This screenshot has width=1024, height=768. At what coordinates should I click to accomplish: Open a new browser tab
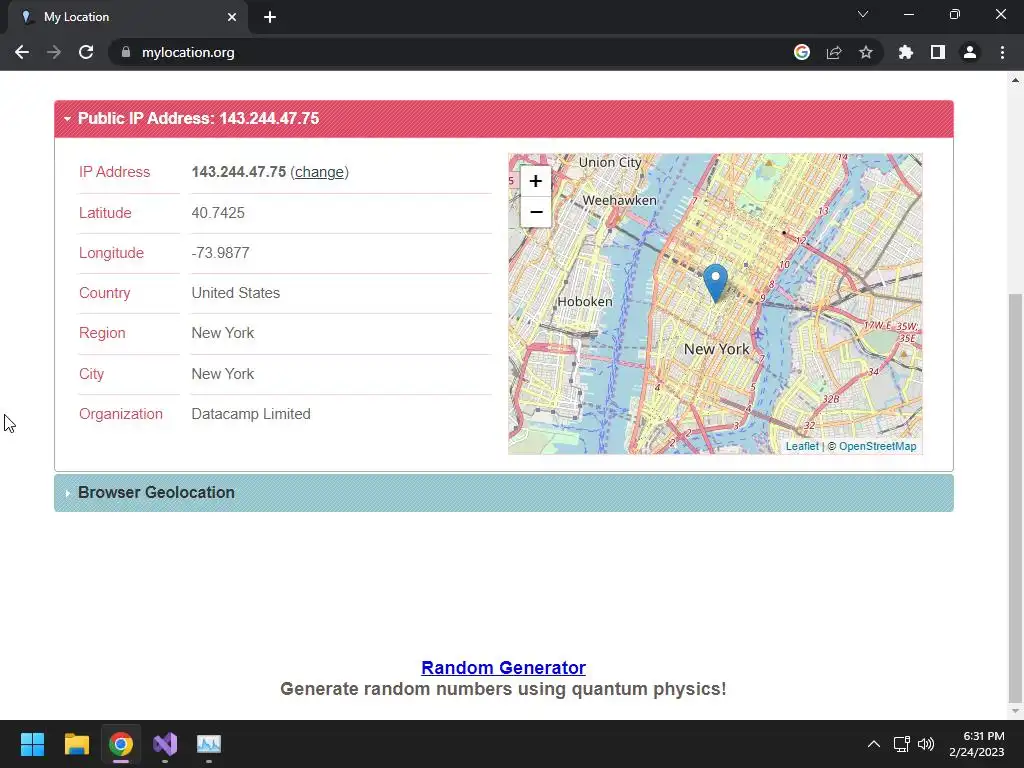[x=270, y=17]
